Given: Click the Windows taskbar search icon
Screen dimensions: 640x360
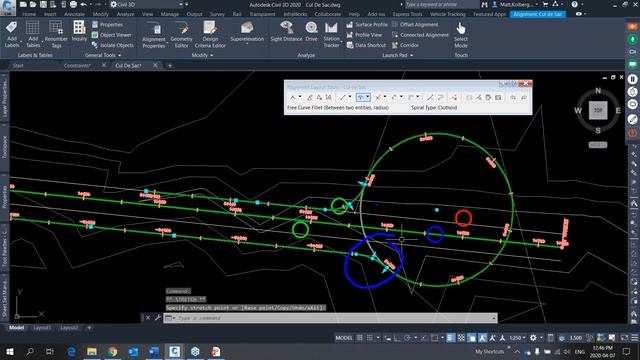Looking at the screenshot, I should click(30, 351).
